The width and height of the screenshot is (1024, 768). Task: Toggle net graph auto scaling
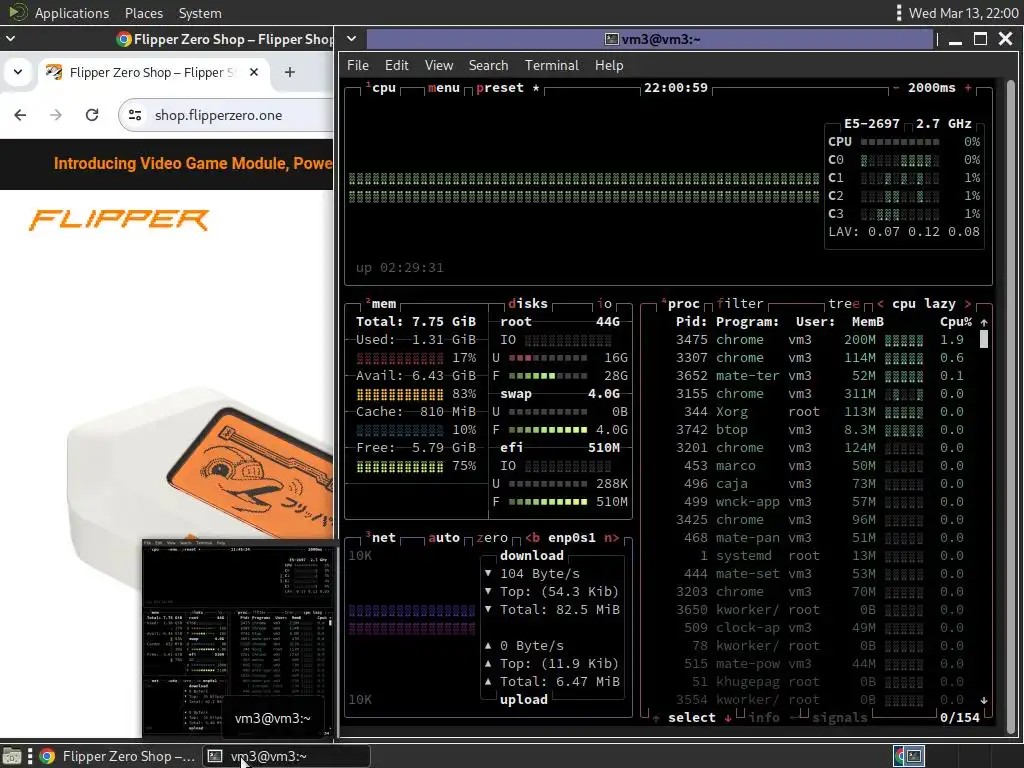click(444, 537)
